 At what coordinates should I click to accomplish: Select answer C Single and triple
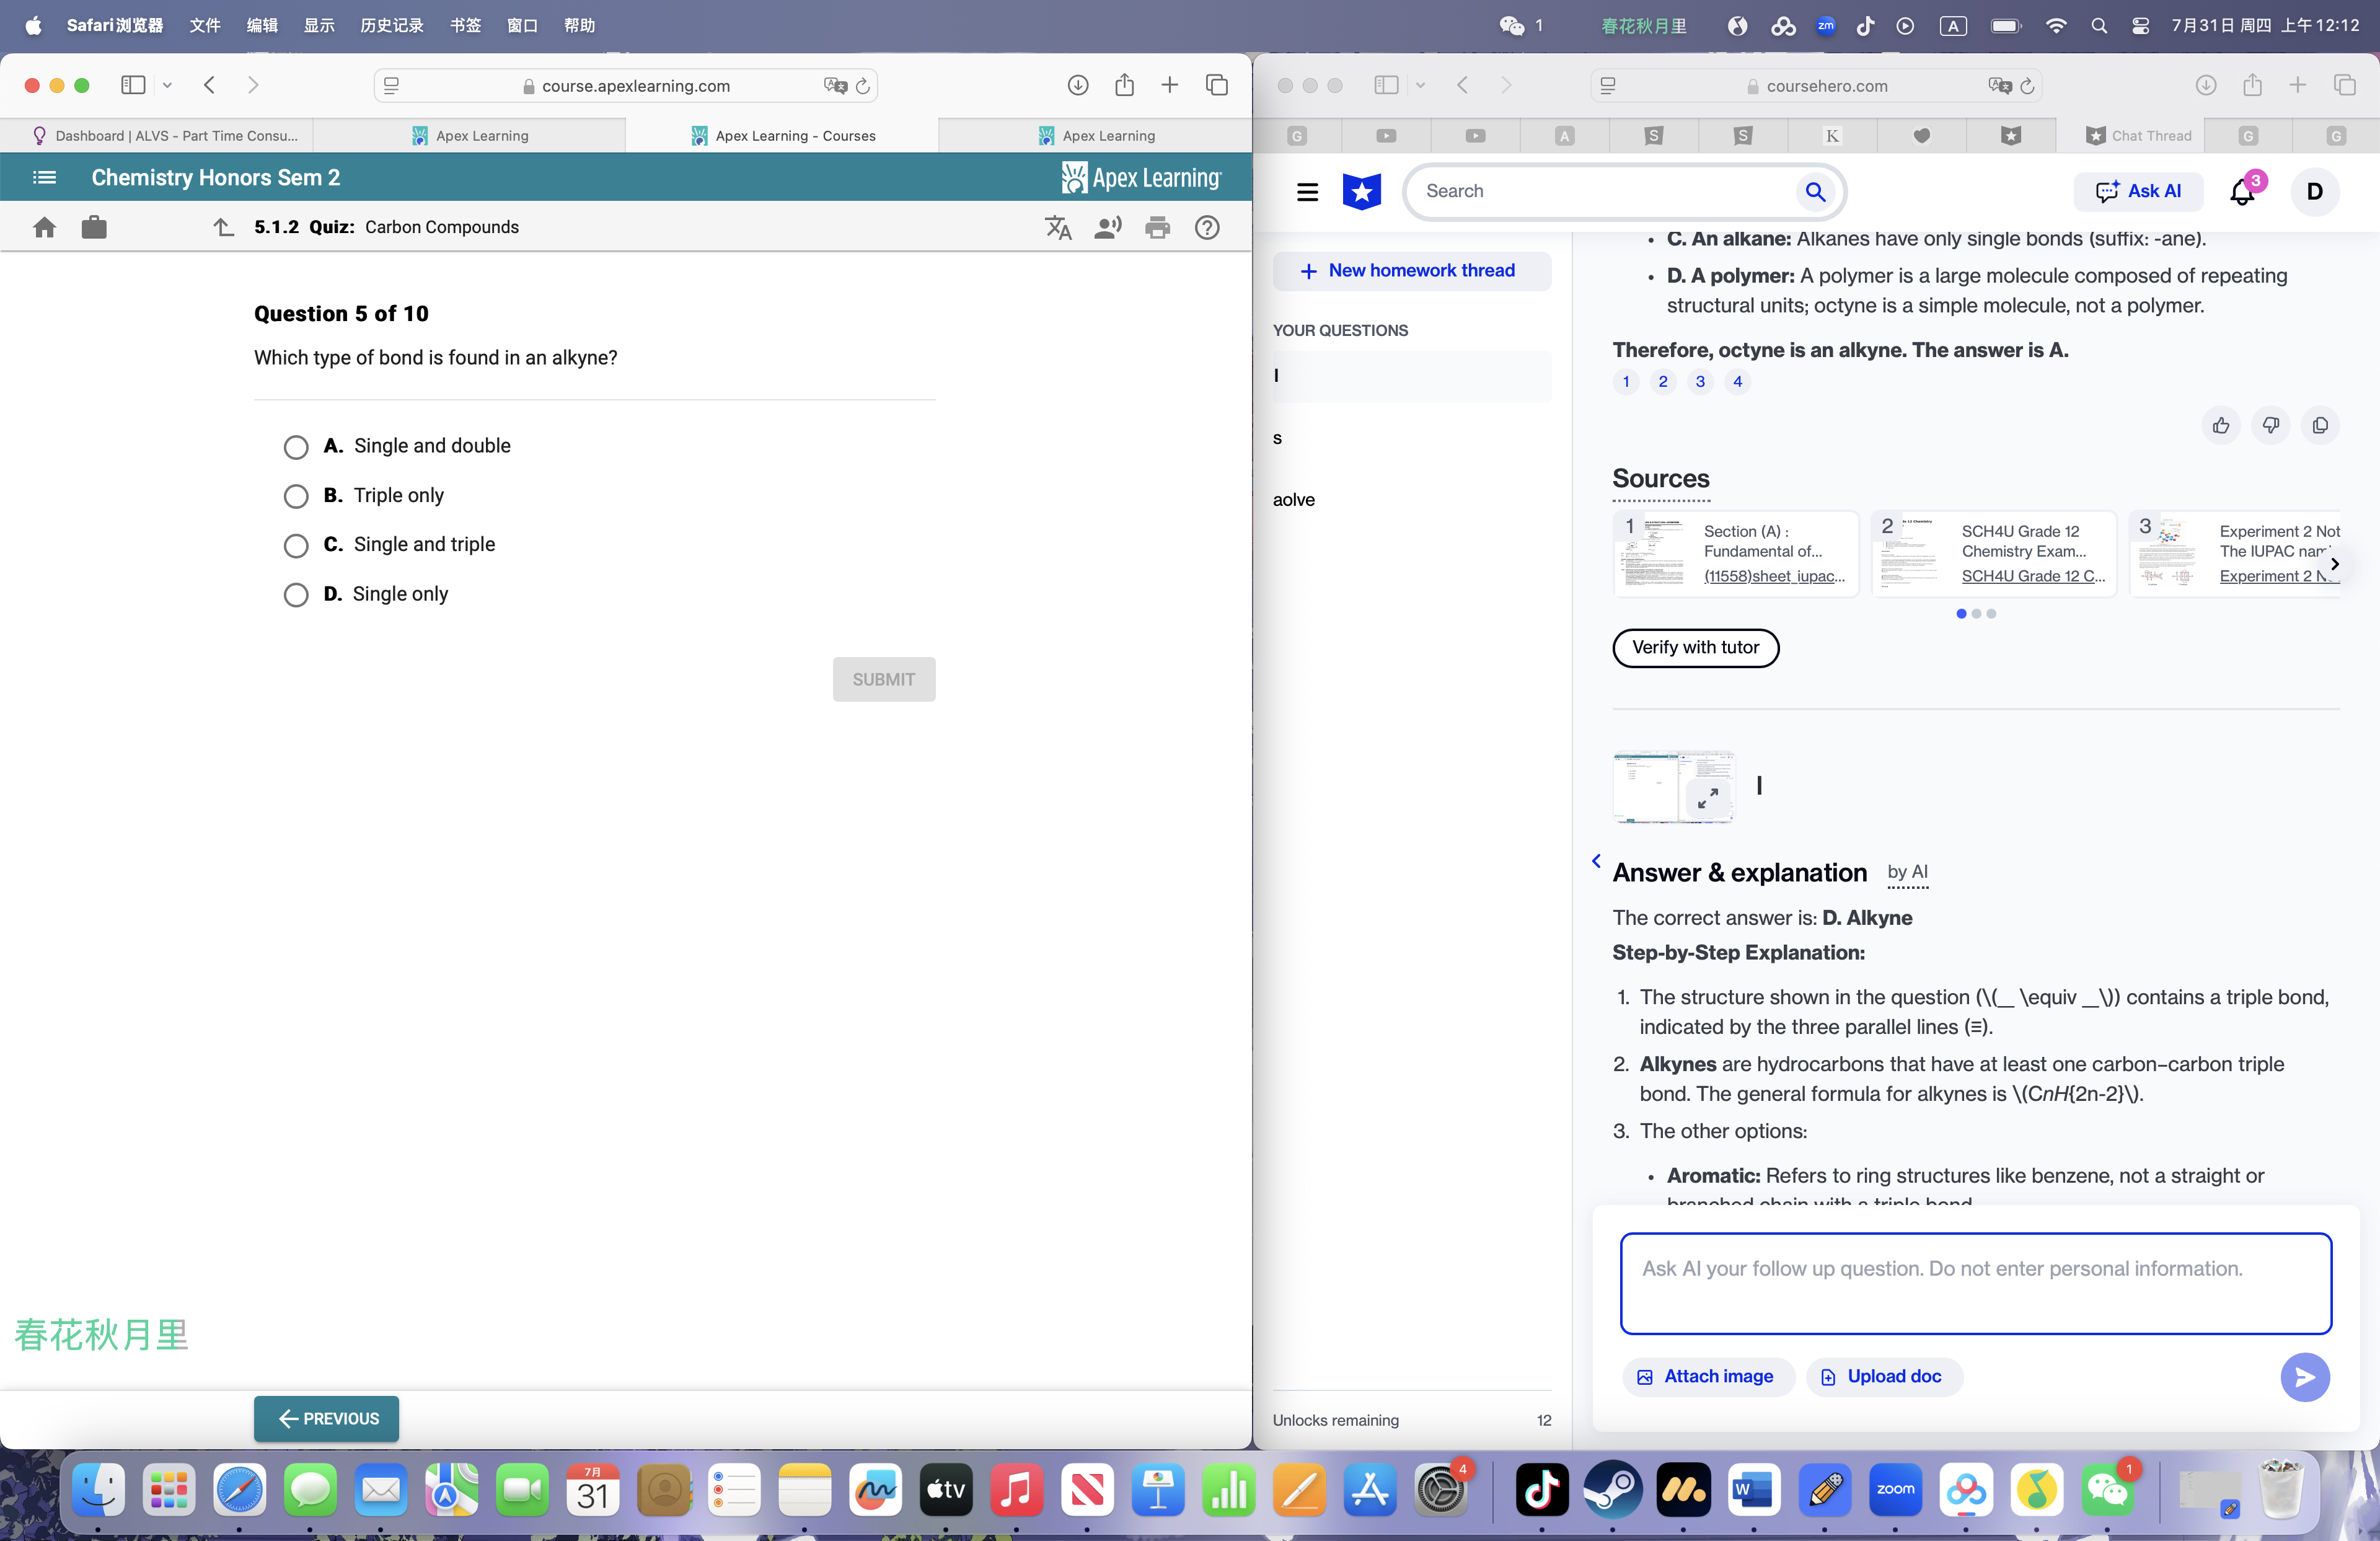tap(296, 545)
